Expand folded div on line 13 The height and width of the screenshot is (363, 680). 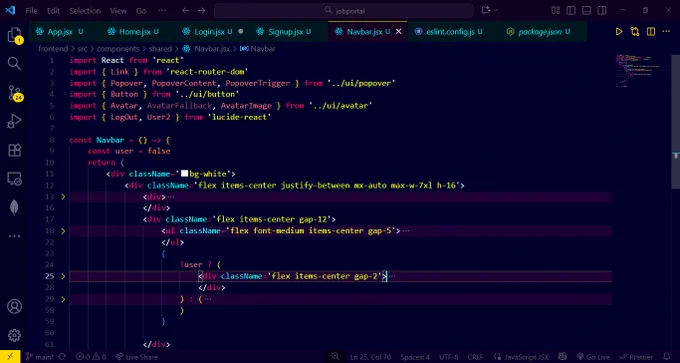pos(63,196)
